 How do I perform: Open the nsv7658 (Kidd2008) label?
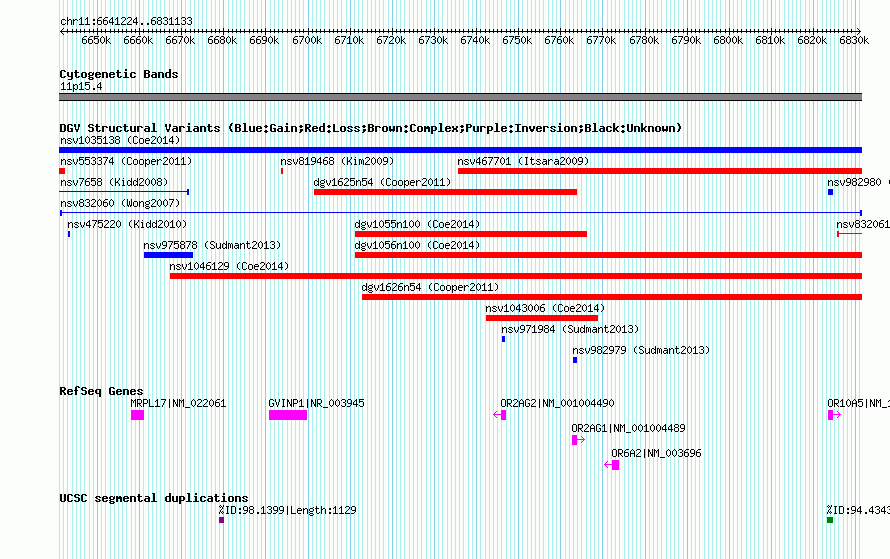click(x=114, y=182)
